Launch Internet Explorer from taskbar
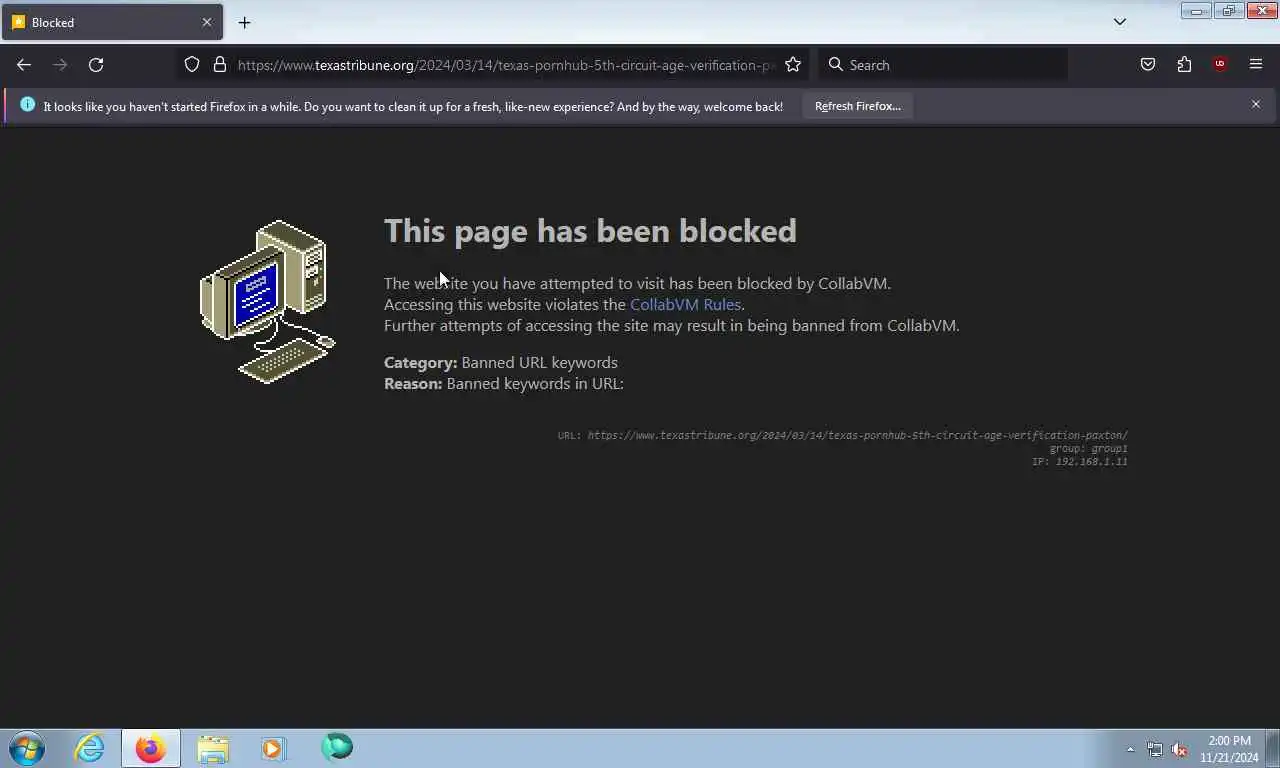The width and height of the screenshot is (1280, 768). tap(89, 748)
